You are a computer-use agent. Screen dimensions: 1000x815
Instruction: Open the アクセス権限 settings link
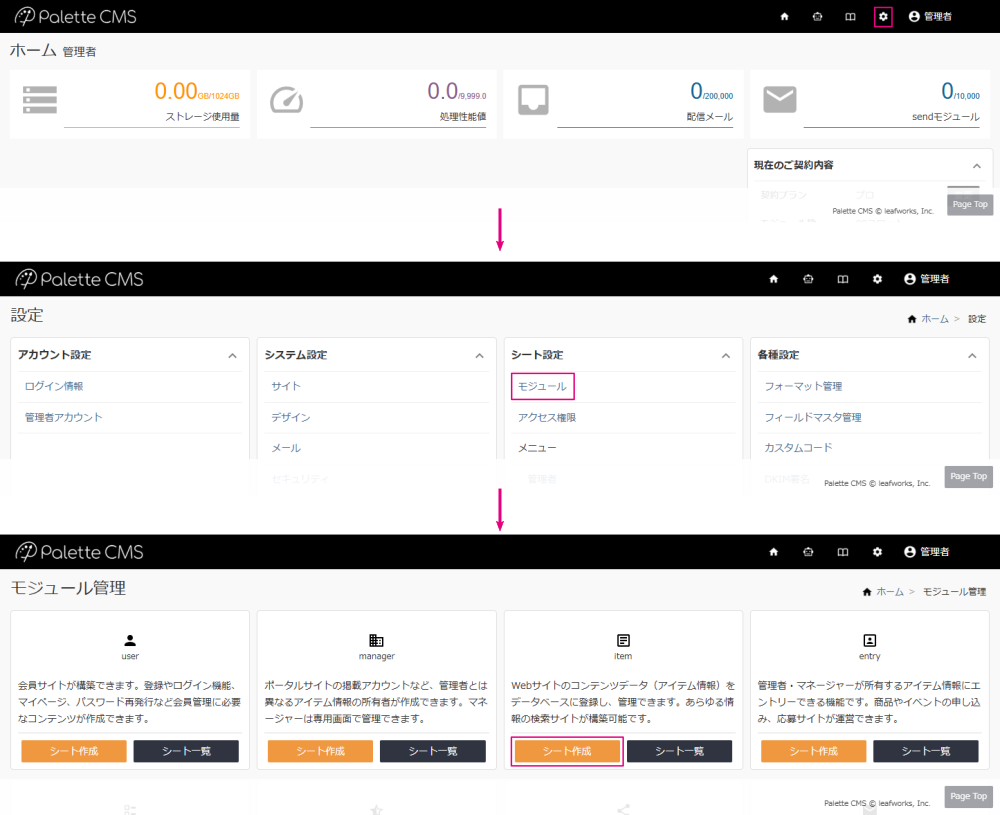click(x=547, y=417)
